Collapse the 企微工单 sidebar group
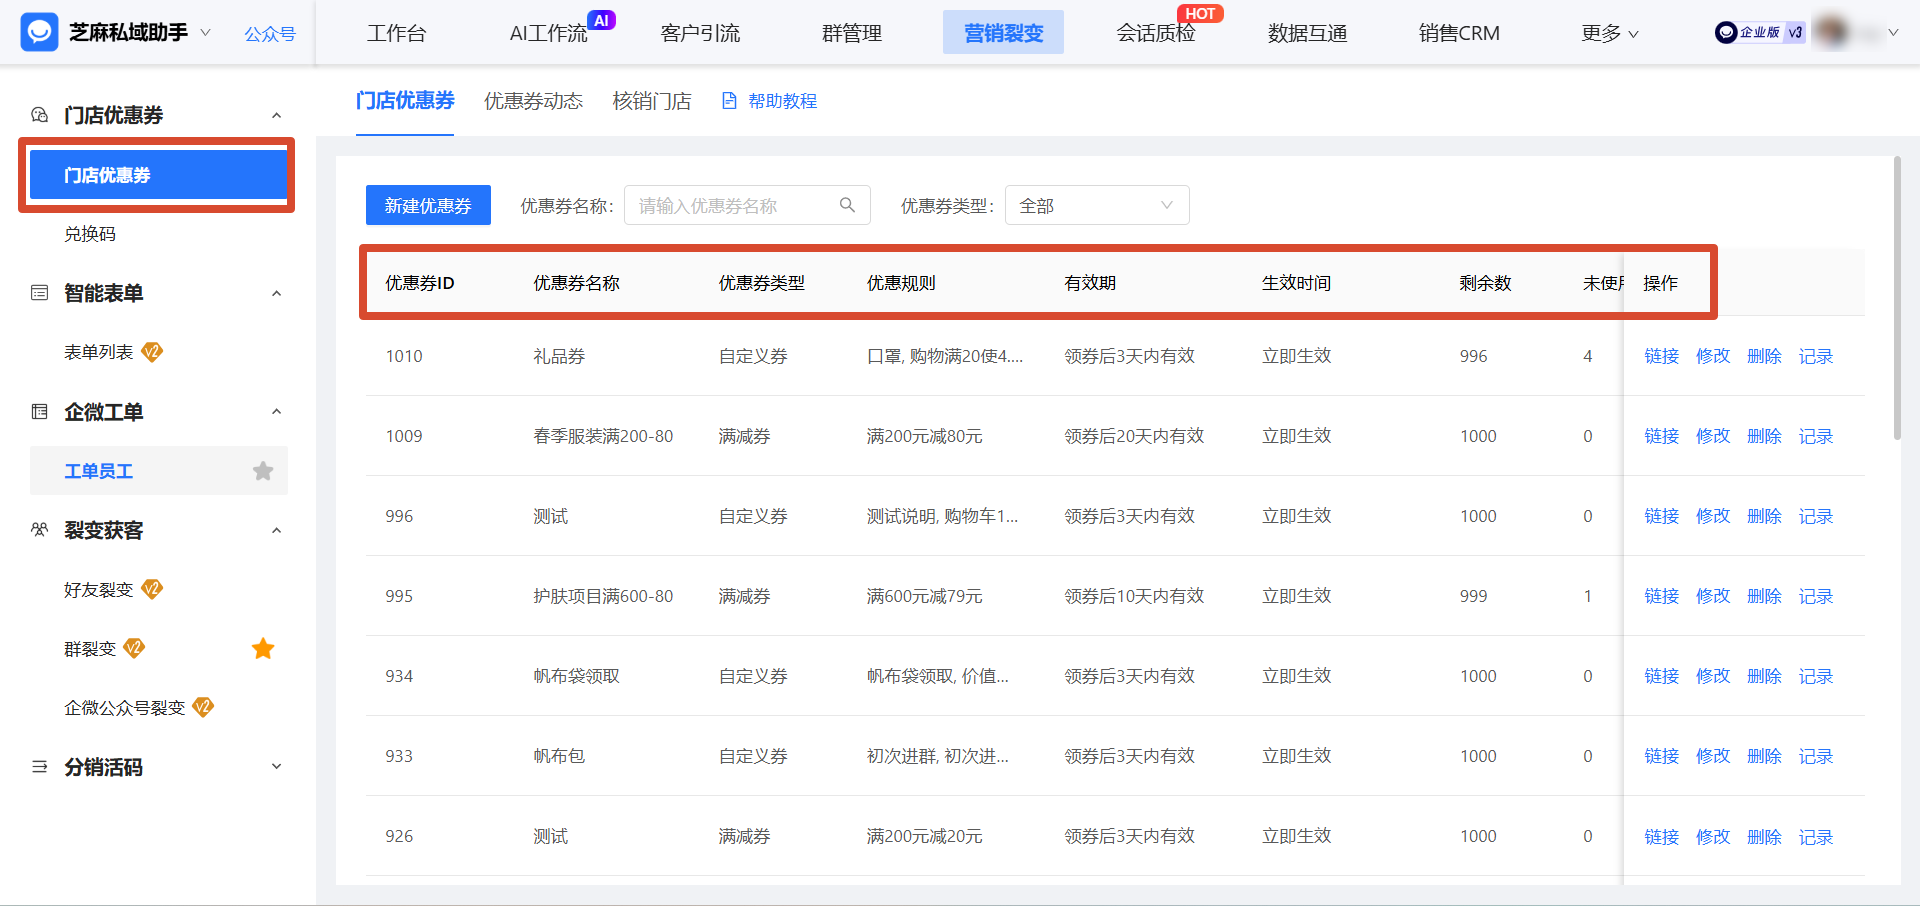Viewport: 1920px width, 906px height. 277,412
